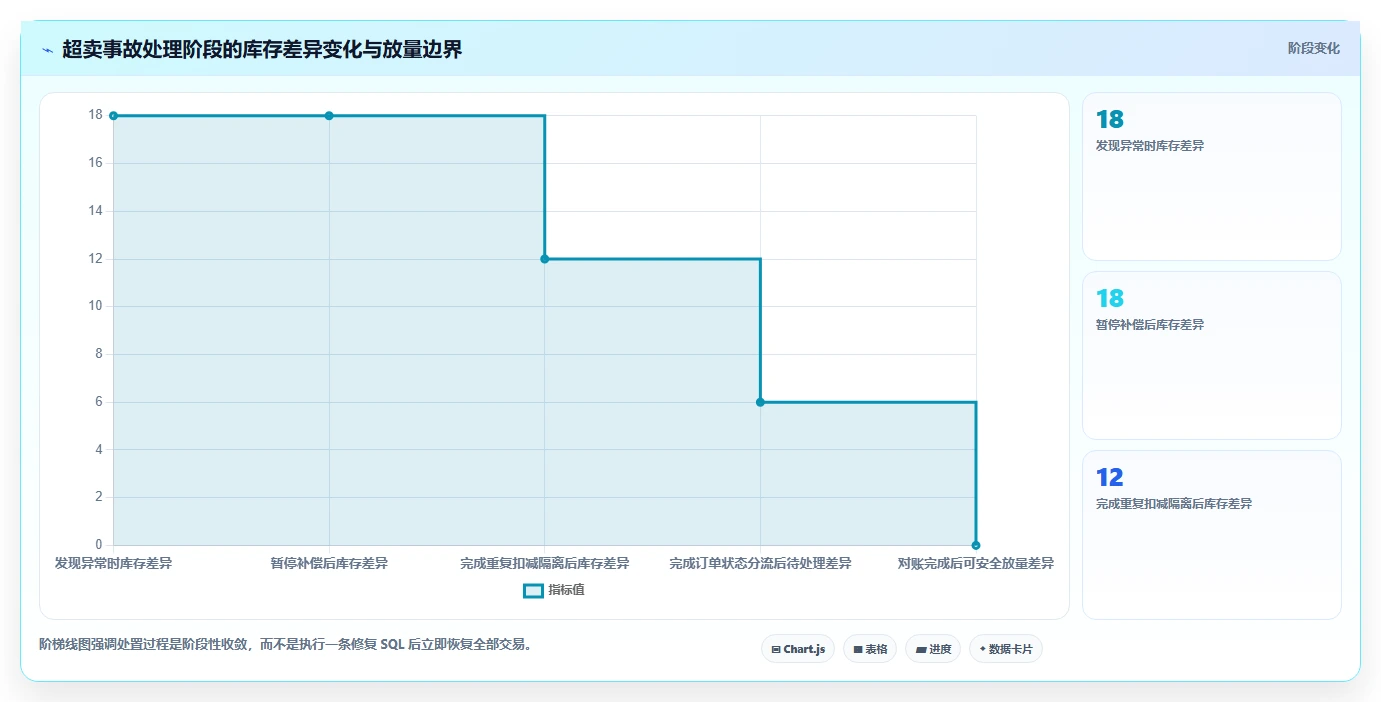Click the chart title 超卖事故处理阶段的库存差异变化与放量边界
Screen dimensions: 1381x702
[262, 49]
